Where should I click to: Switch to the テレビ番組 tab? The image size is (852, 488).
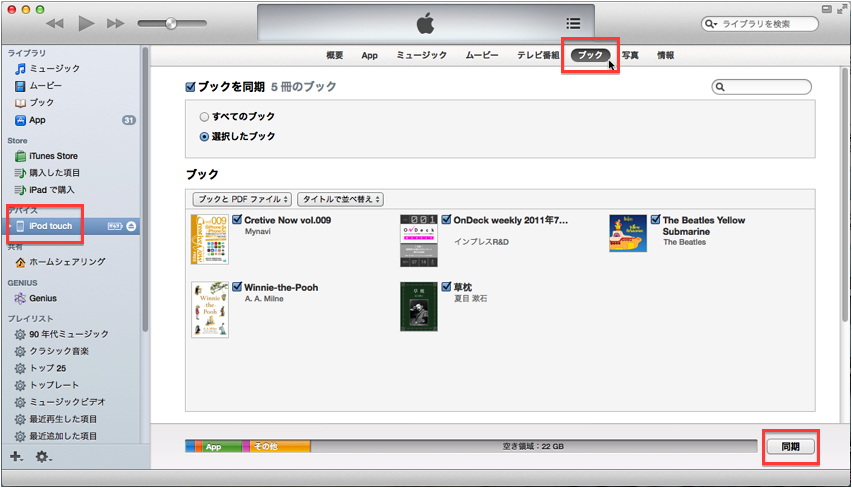tap(538, 55)
